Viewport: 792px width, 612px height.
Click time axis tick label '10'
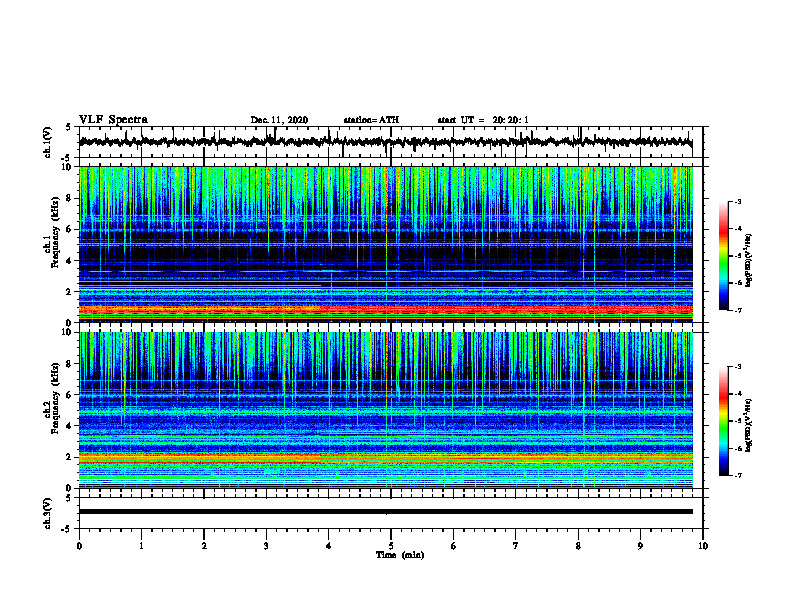[703, 546]
